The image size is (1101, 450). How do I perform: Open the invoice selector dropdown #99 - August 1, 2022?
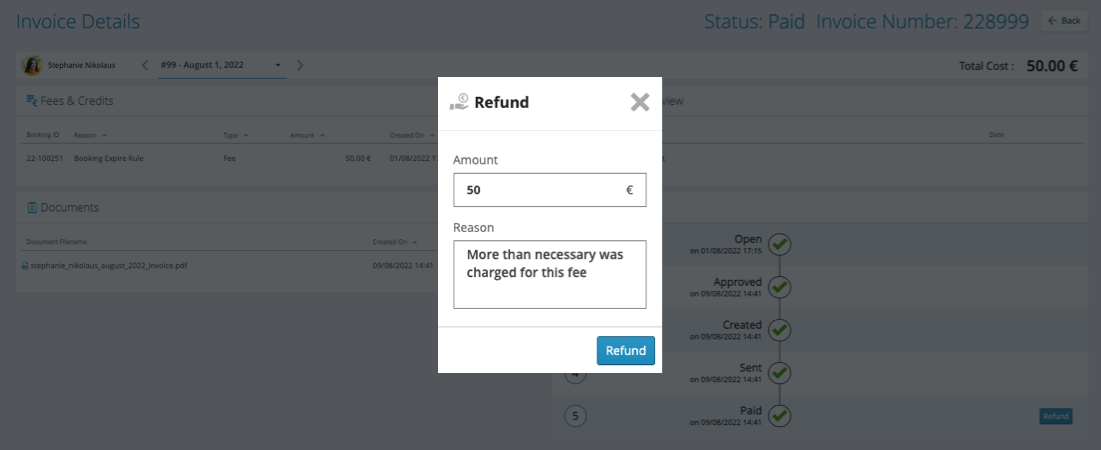(221, 65)
